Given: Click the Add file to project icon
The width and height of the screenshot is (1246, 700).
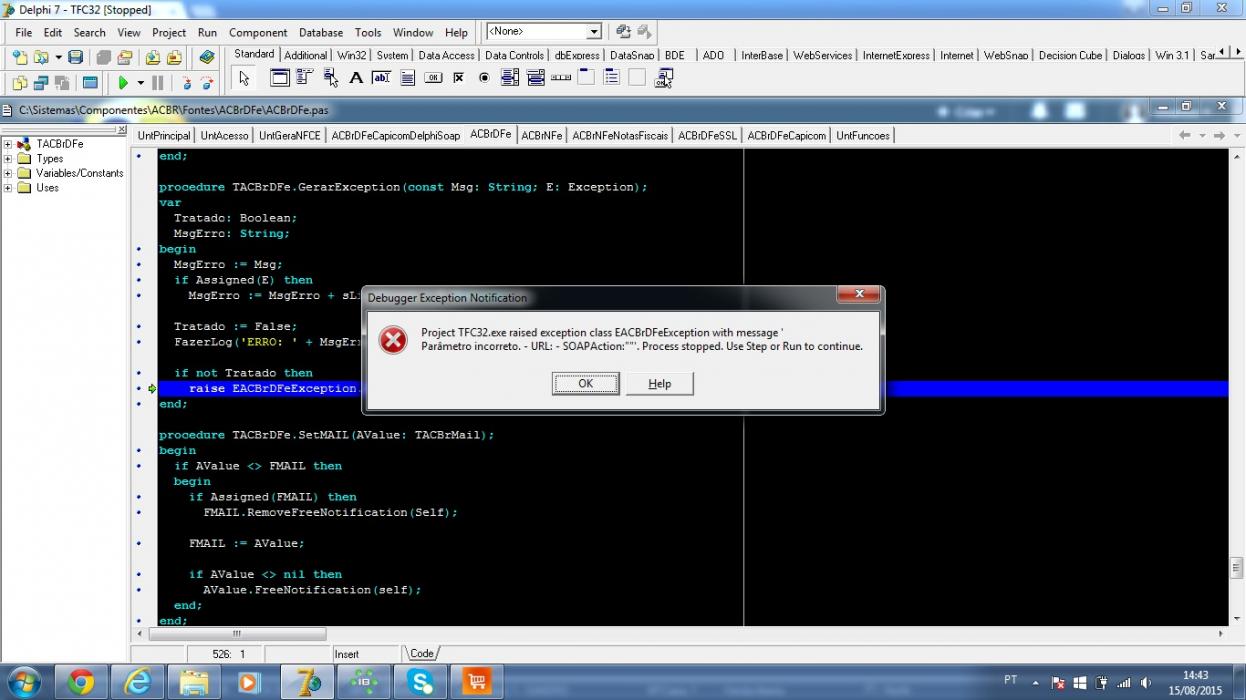Looking at the screenshot, I should tap(153, 58).
